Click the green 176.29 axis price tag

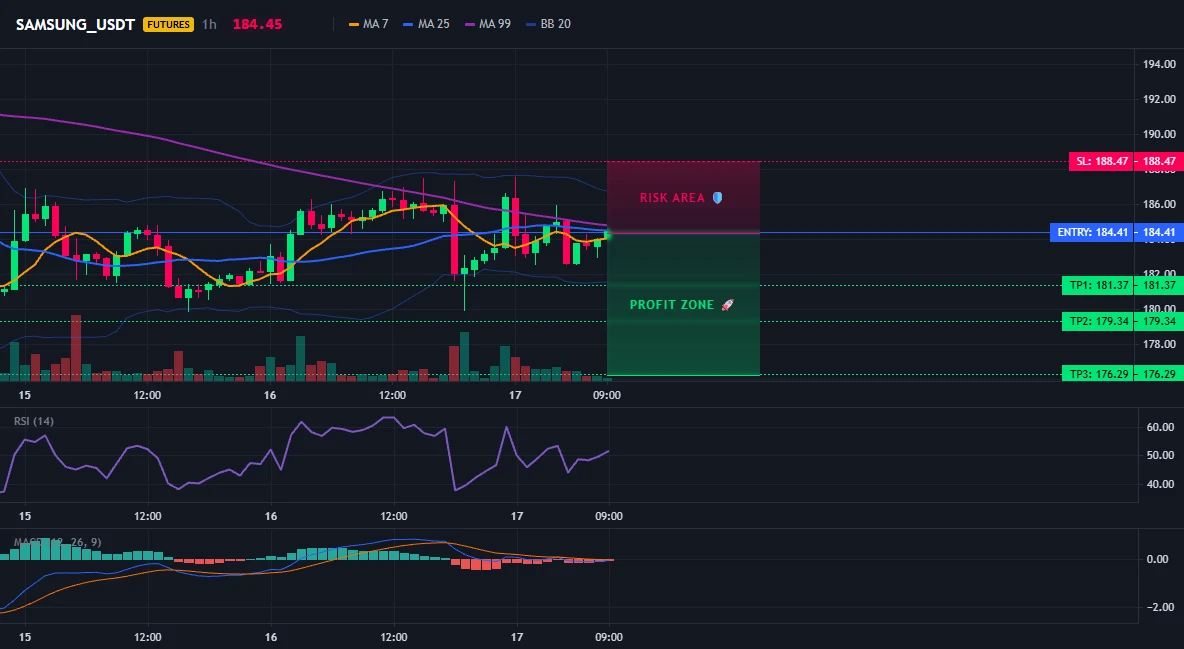coord(1158,374)
